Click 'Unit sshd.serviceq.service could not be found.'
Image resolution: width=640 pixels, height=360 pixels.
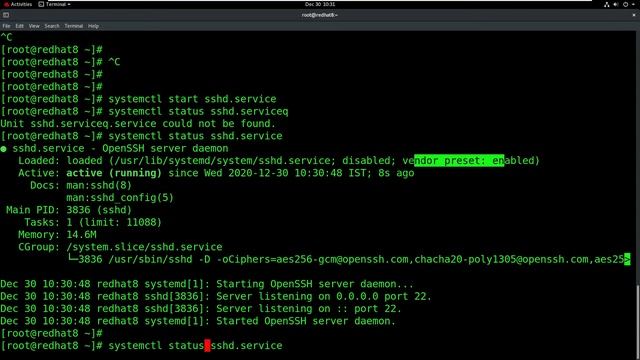[x=138, y=123]
